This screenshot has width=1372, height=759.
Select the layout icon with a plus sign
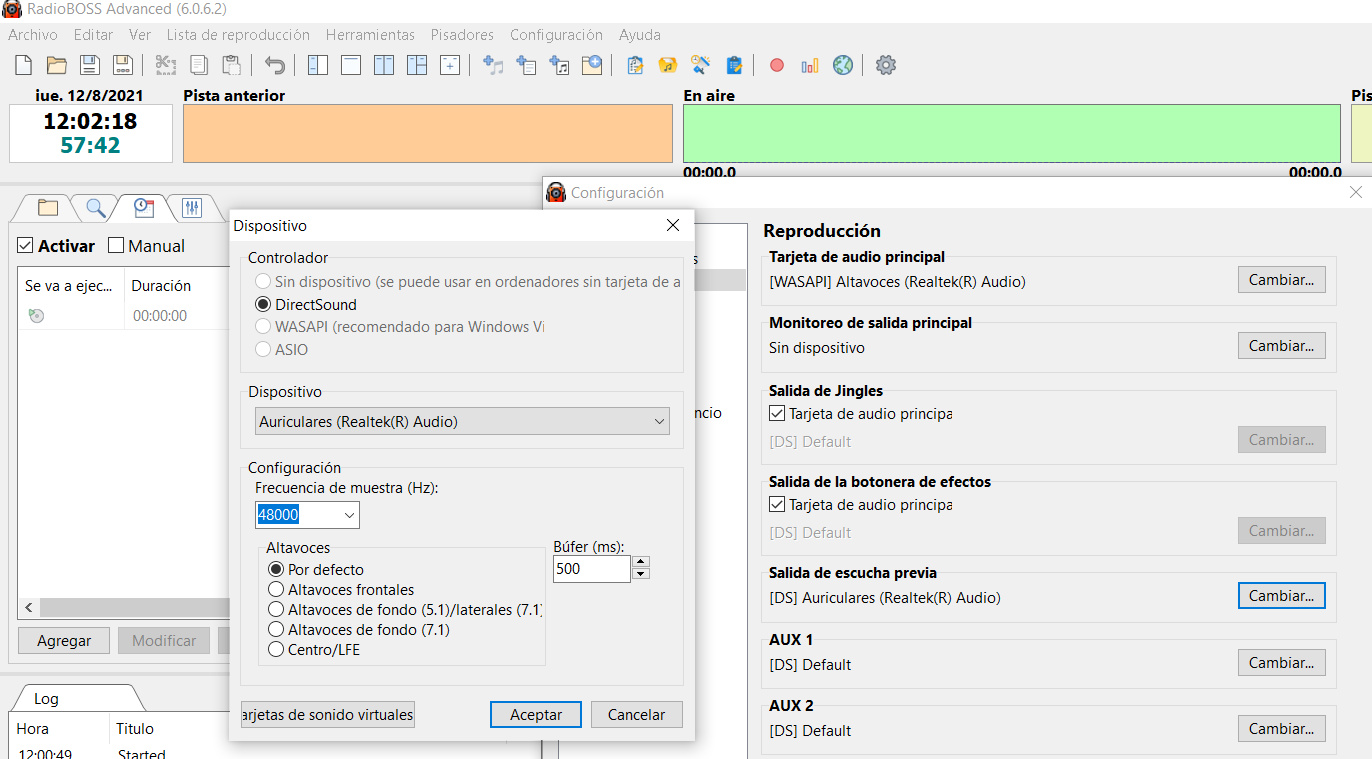[x=450, y=65]
